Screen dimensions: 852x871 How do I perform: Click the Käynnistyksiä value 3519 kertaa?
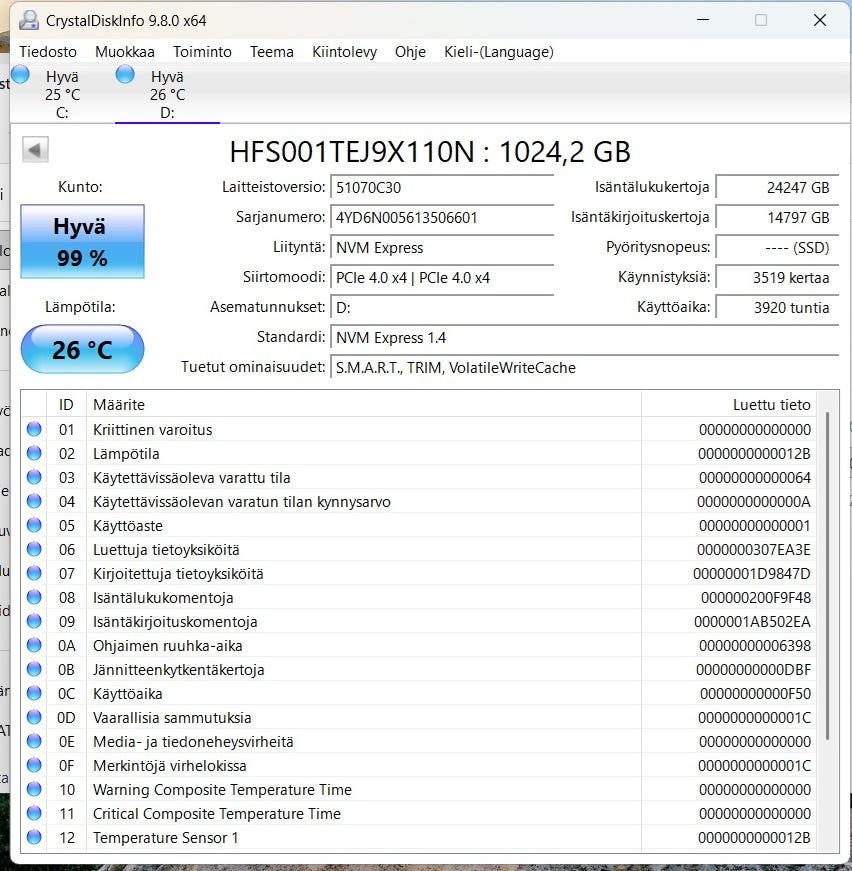pyautogui.click(x=777, y=277)
